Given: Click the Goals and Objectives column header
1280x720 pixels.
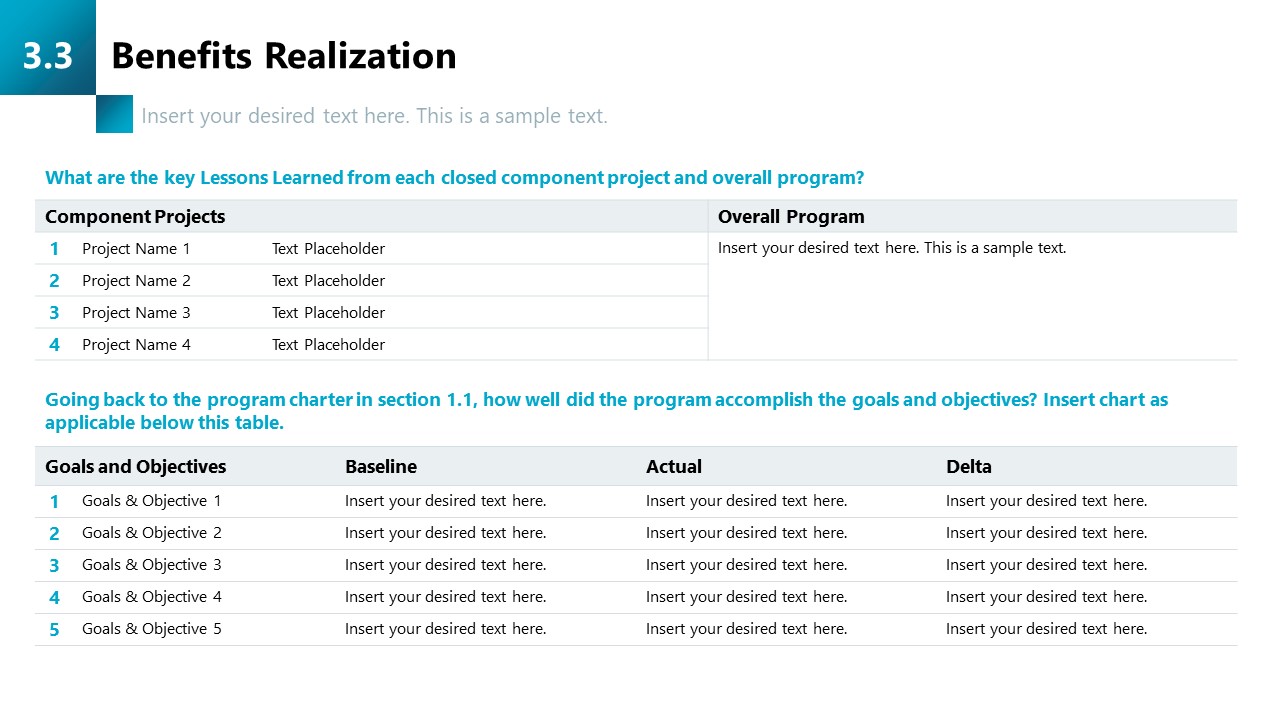Looking at the screenshot, I should point(135,467).
